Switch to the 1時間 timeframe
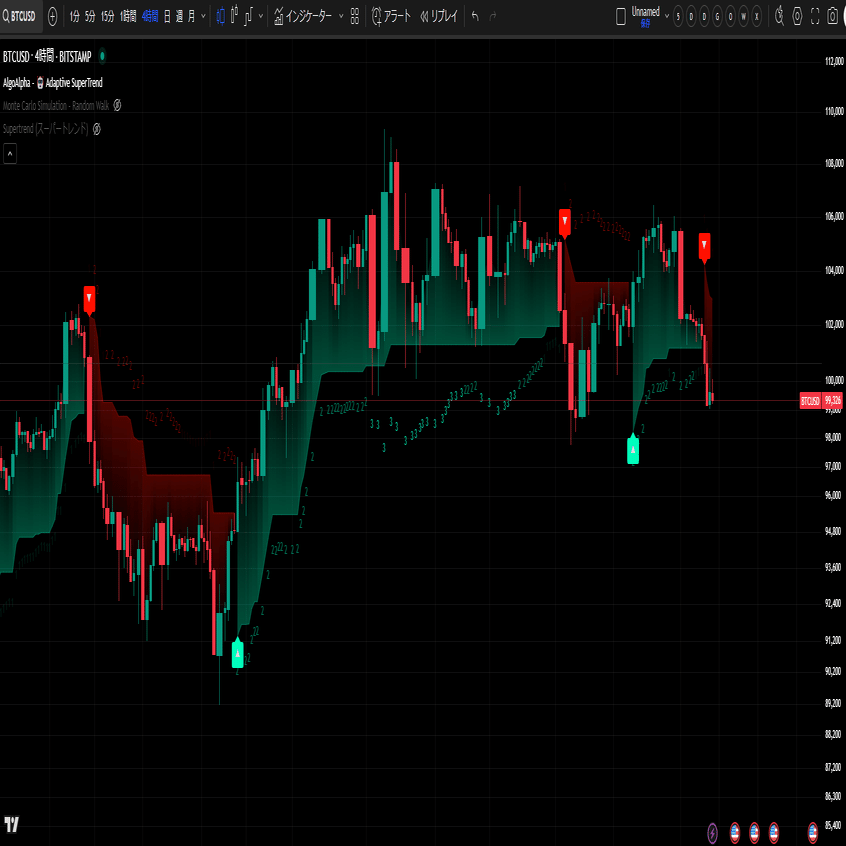Viewport: 846px width, 846px height. (x=128, y=17)
